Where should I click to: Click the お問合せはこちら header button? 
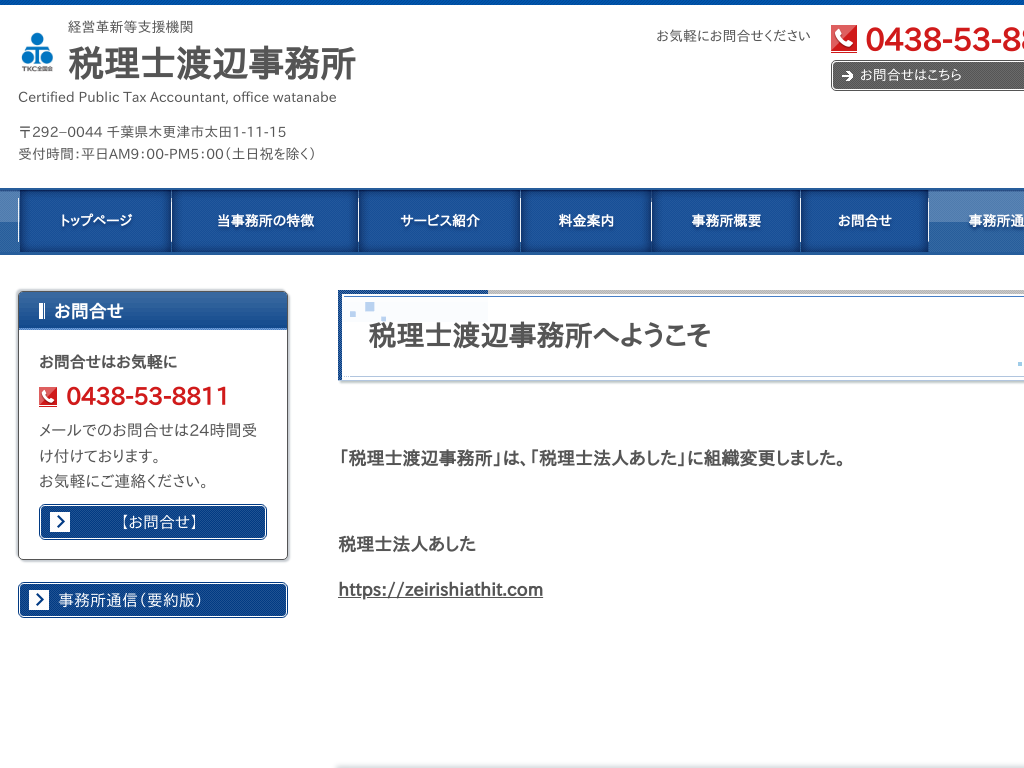point(927,76)
